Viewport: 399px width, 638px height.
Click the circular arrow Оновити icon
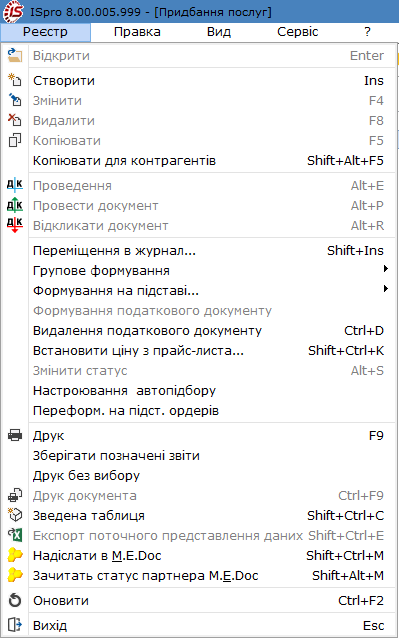(15, 601)
